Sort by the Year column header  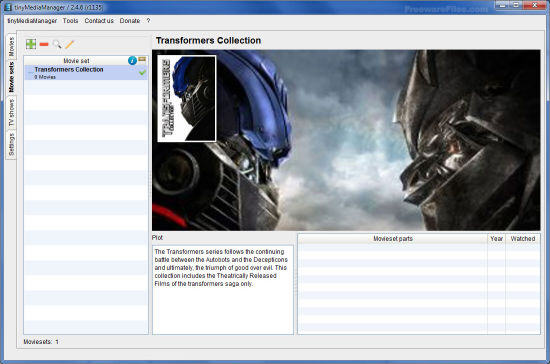(496, 239)
